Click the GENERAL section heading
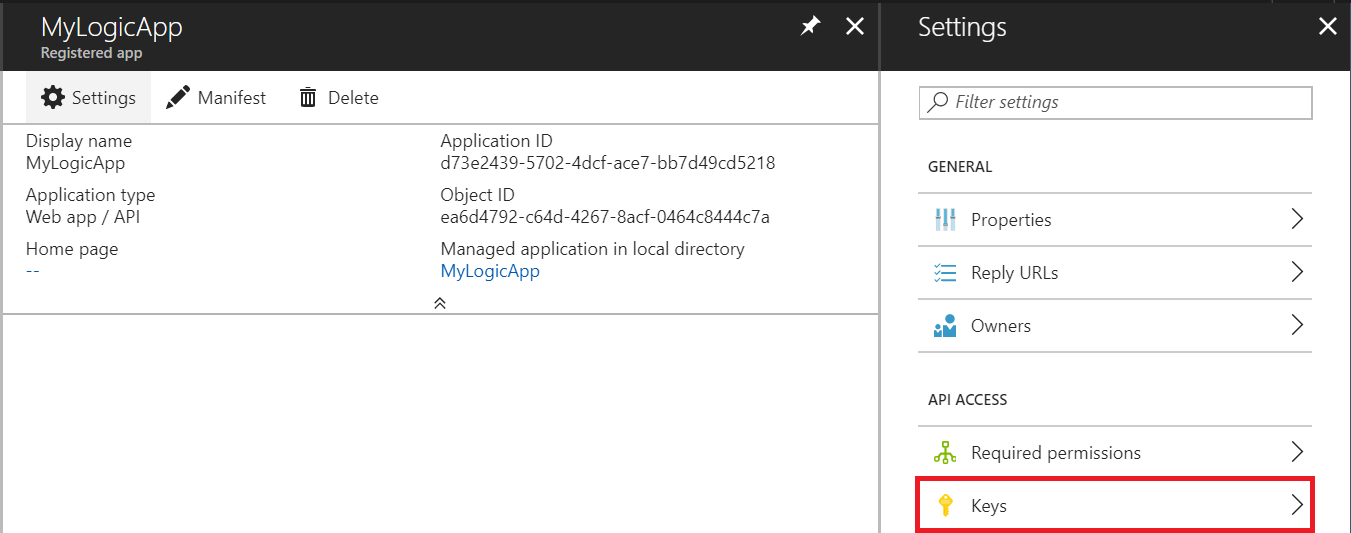The height and width of the screenshot is (533, 1351). (960, 167)
